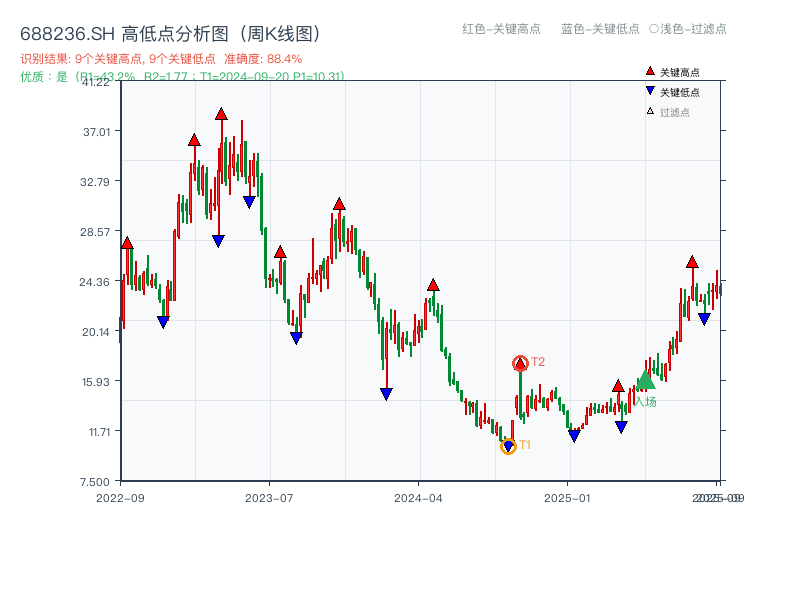Toggle the 浅色-过滤点 circle option in the header
Screen dimensions: 800x600
[691, 30]
